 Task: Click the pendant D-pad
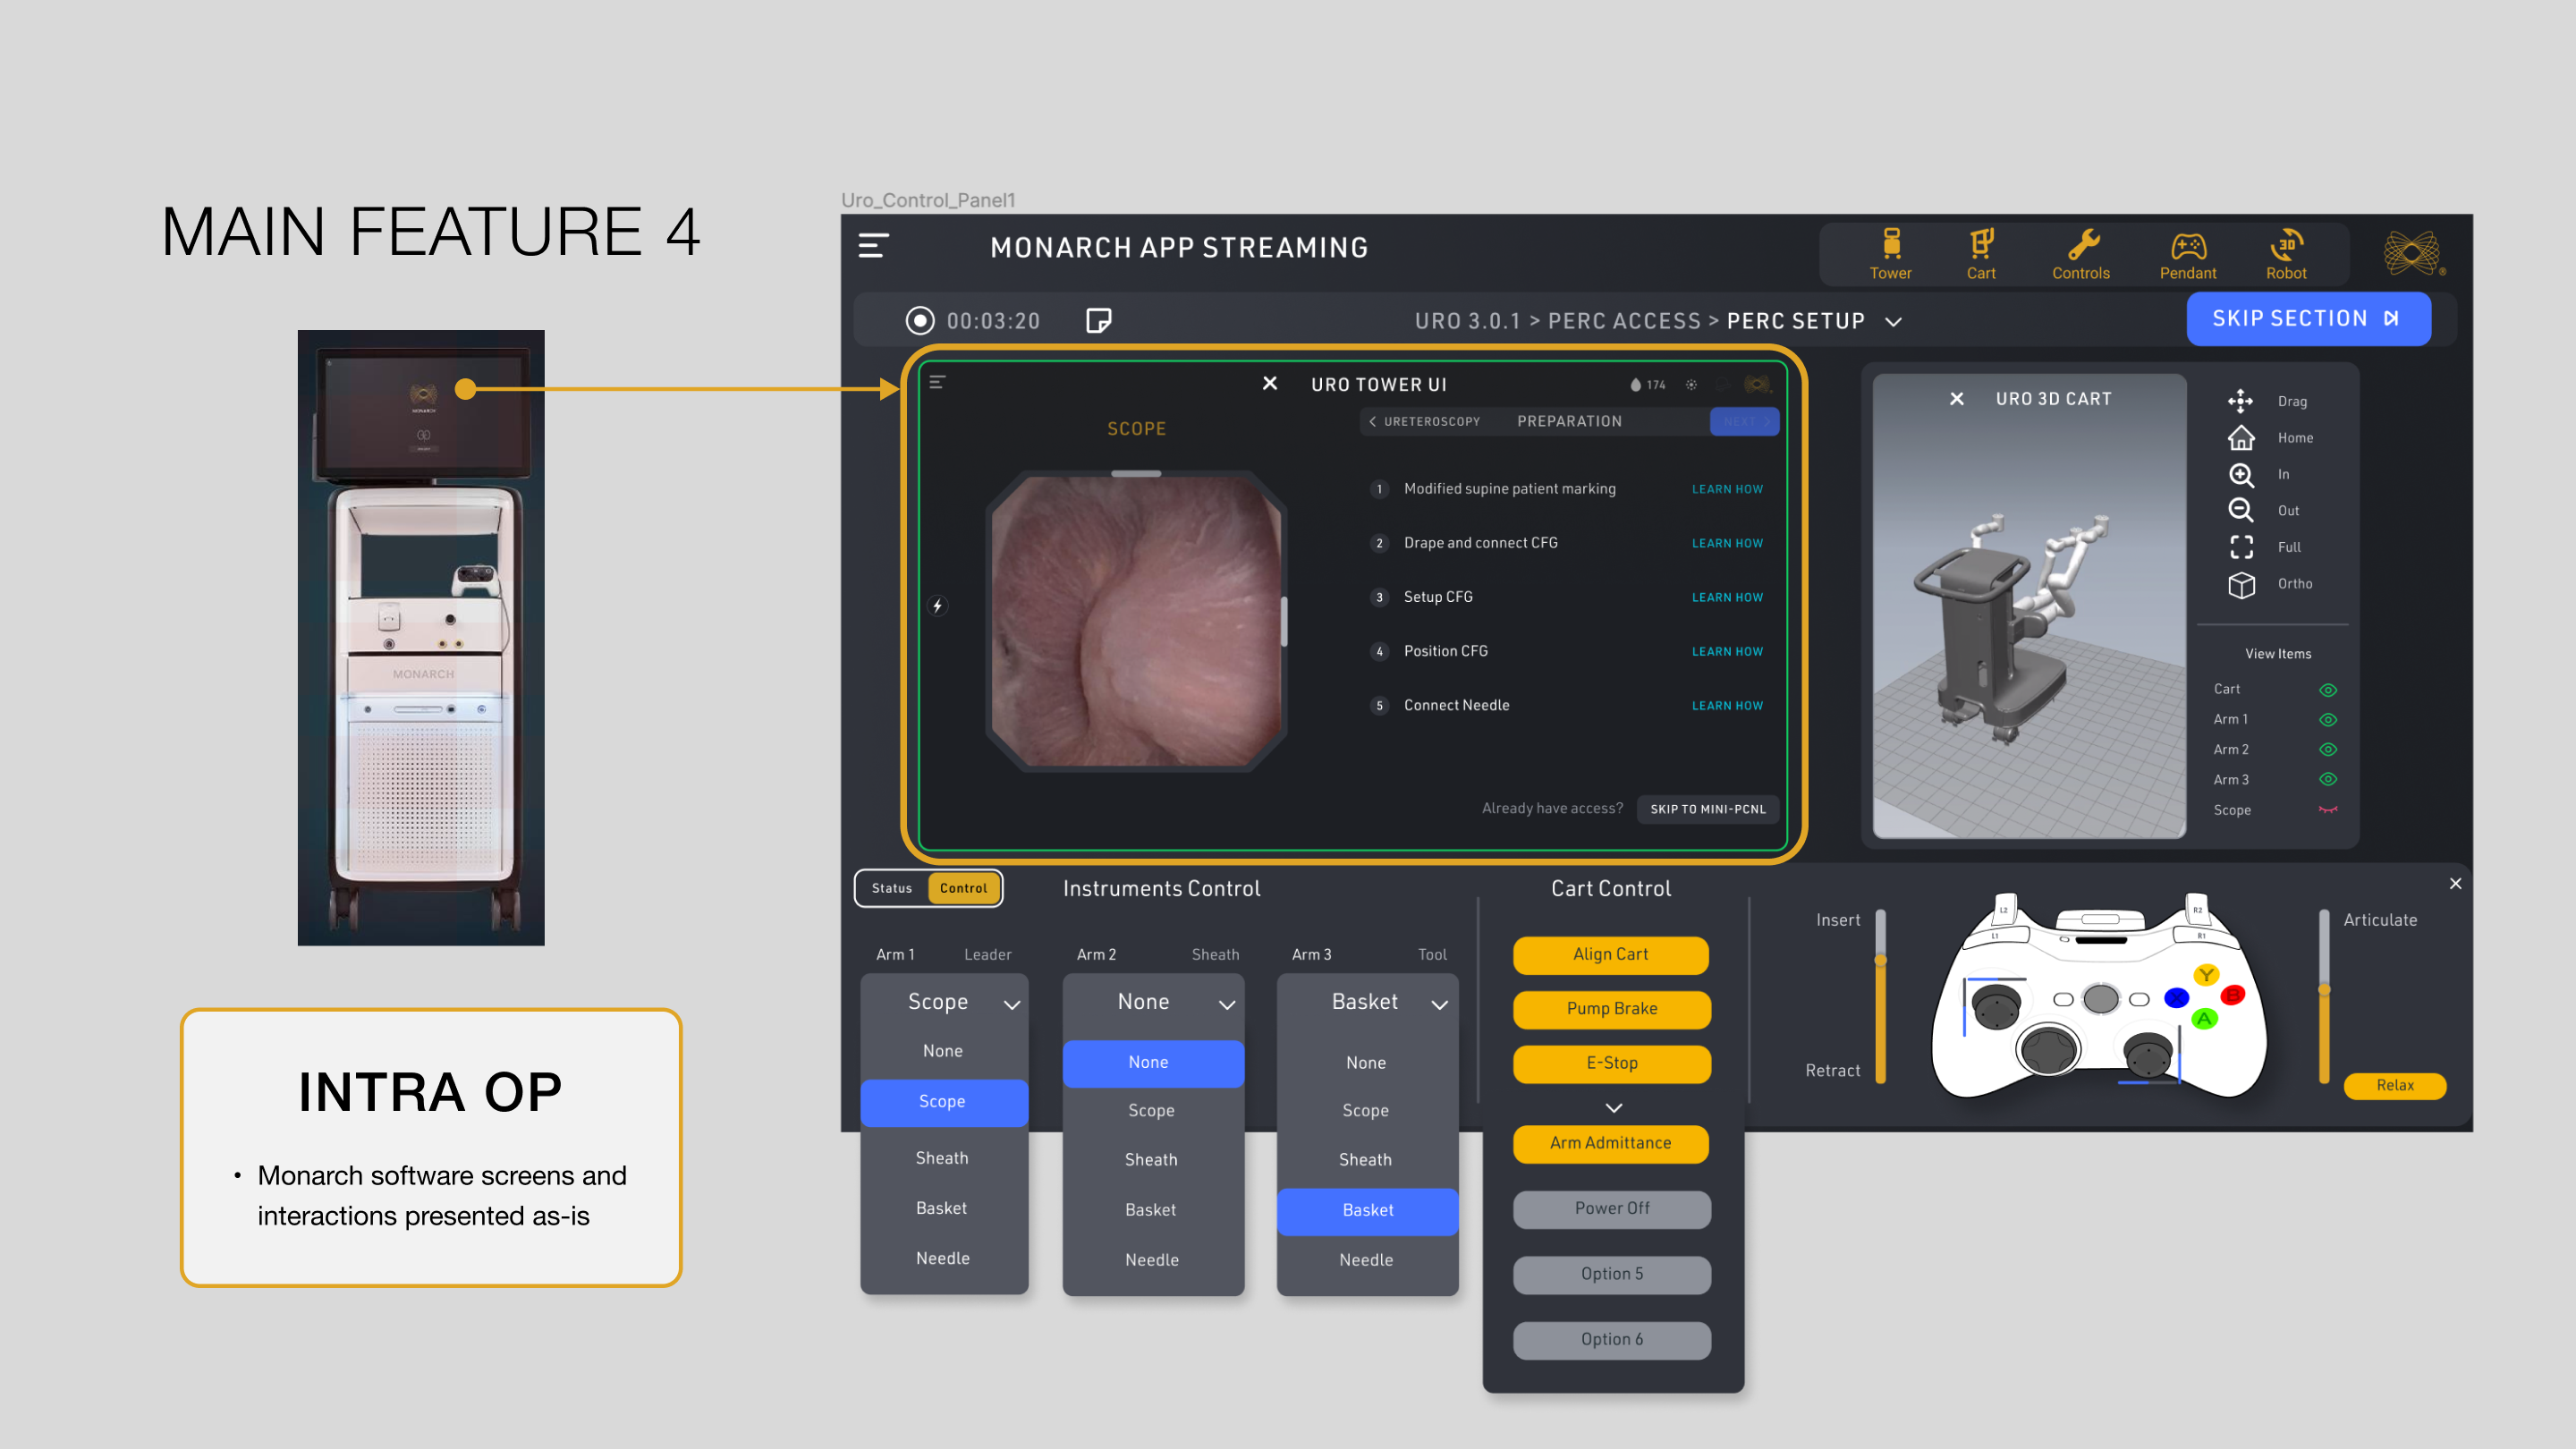tap(2048, 1049)
